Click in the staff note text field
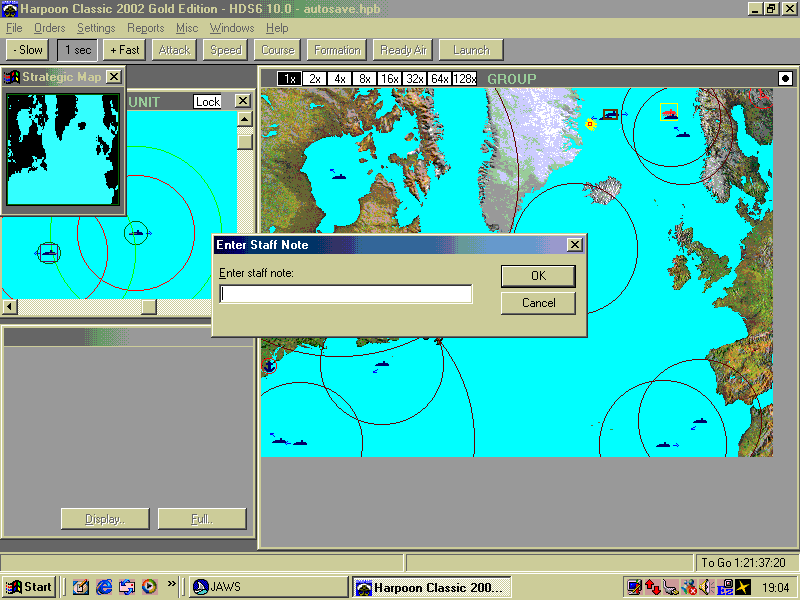The height and width of the screenshot is (600, 800). tap(346, 294)
